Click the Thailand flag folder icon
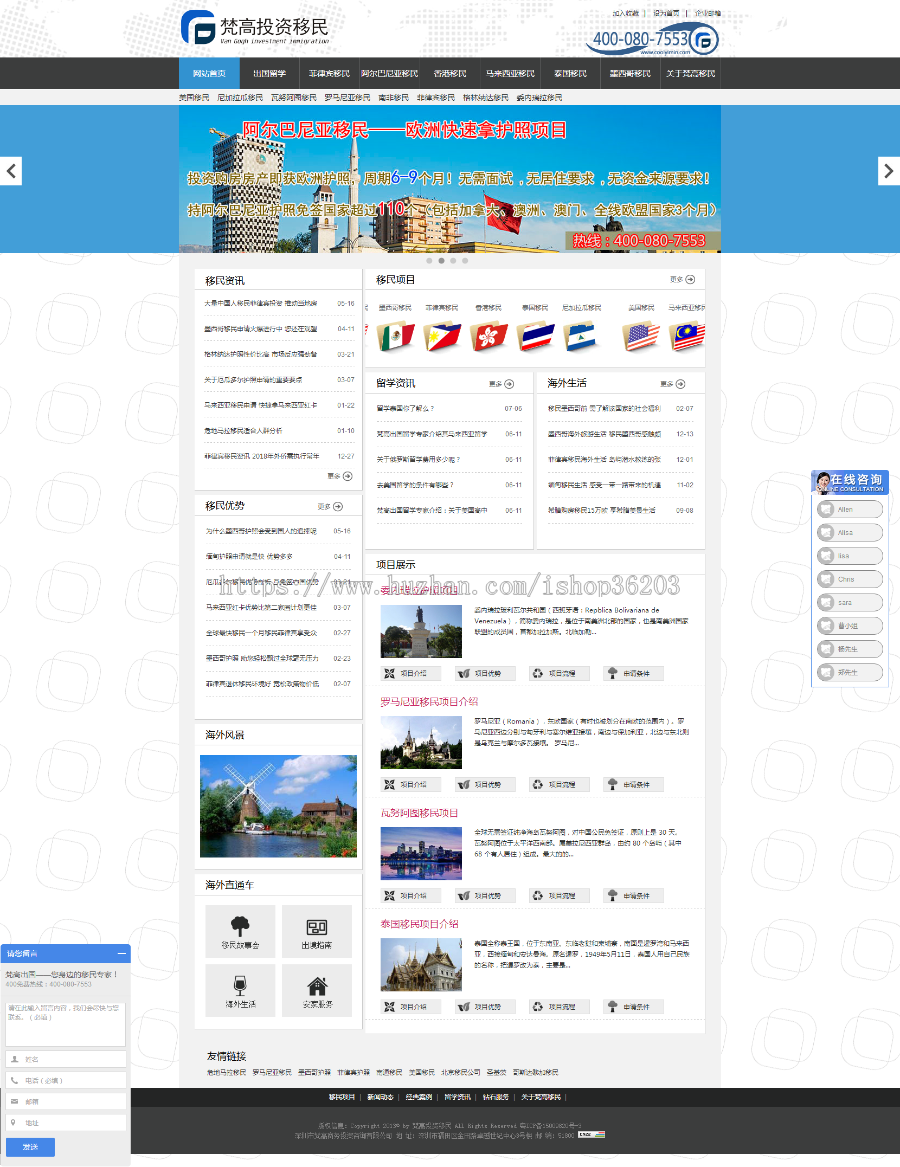The image size is (900, 1167). coord(536,337)
